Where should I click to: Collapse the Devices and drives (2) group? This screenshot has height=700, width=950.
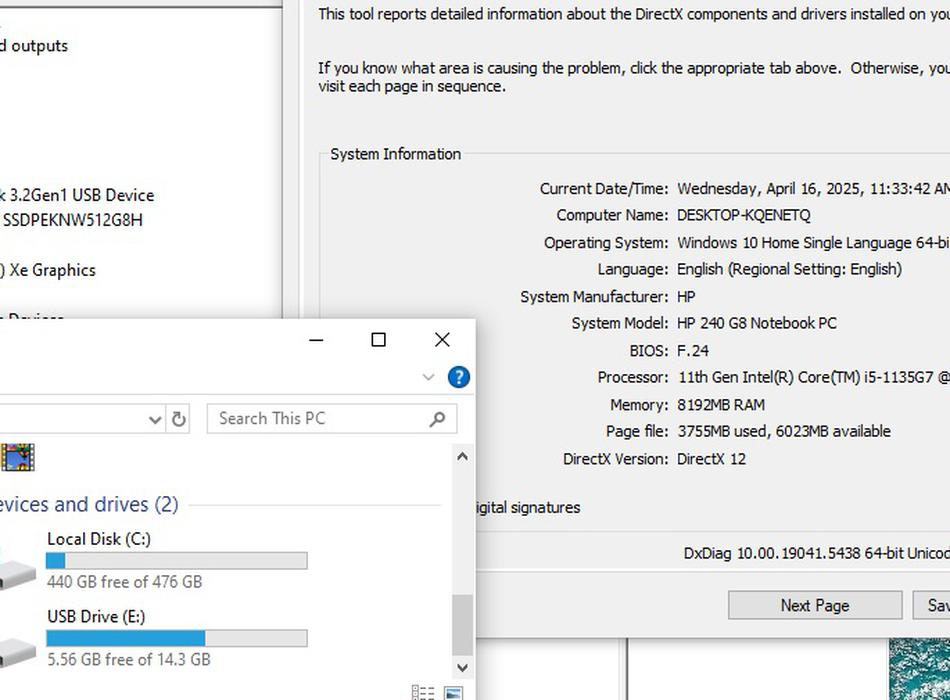click(x=88, y=504)
